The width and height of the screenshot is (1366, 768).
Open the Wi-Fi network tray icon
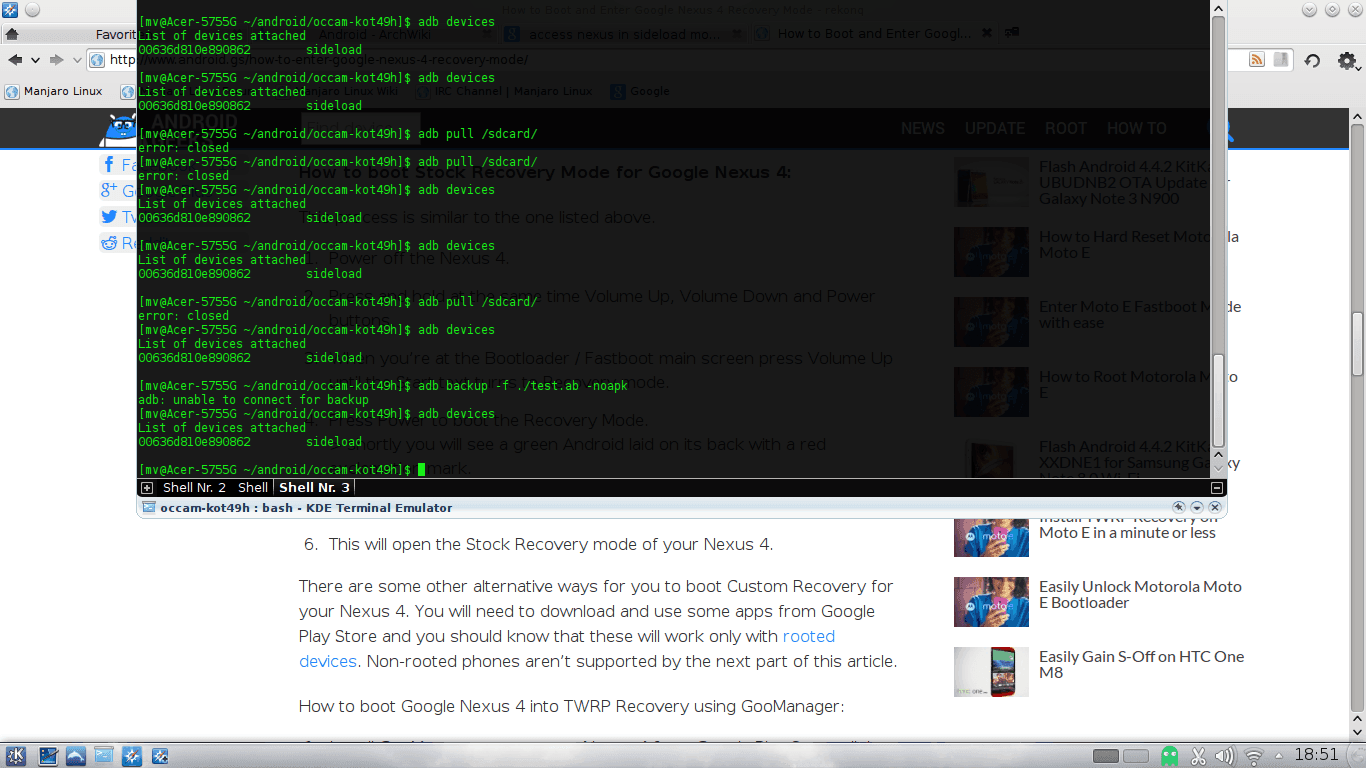tap(1254, 756)
